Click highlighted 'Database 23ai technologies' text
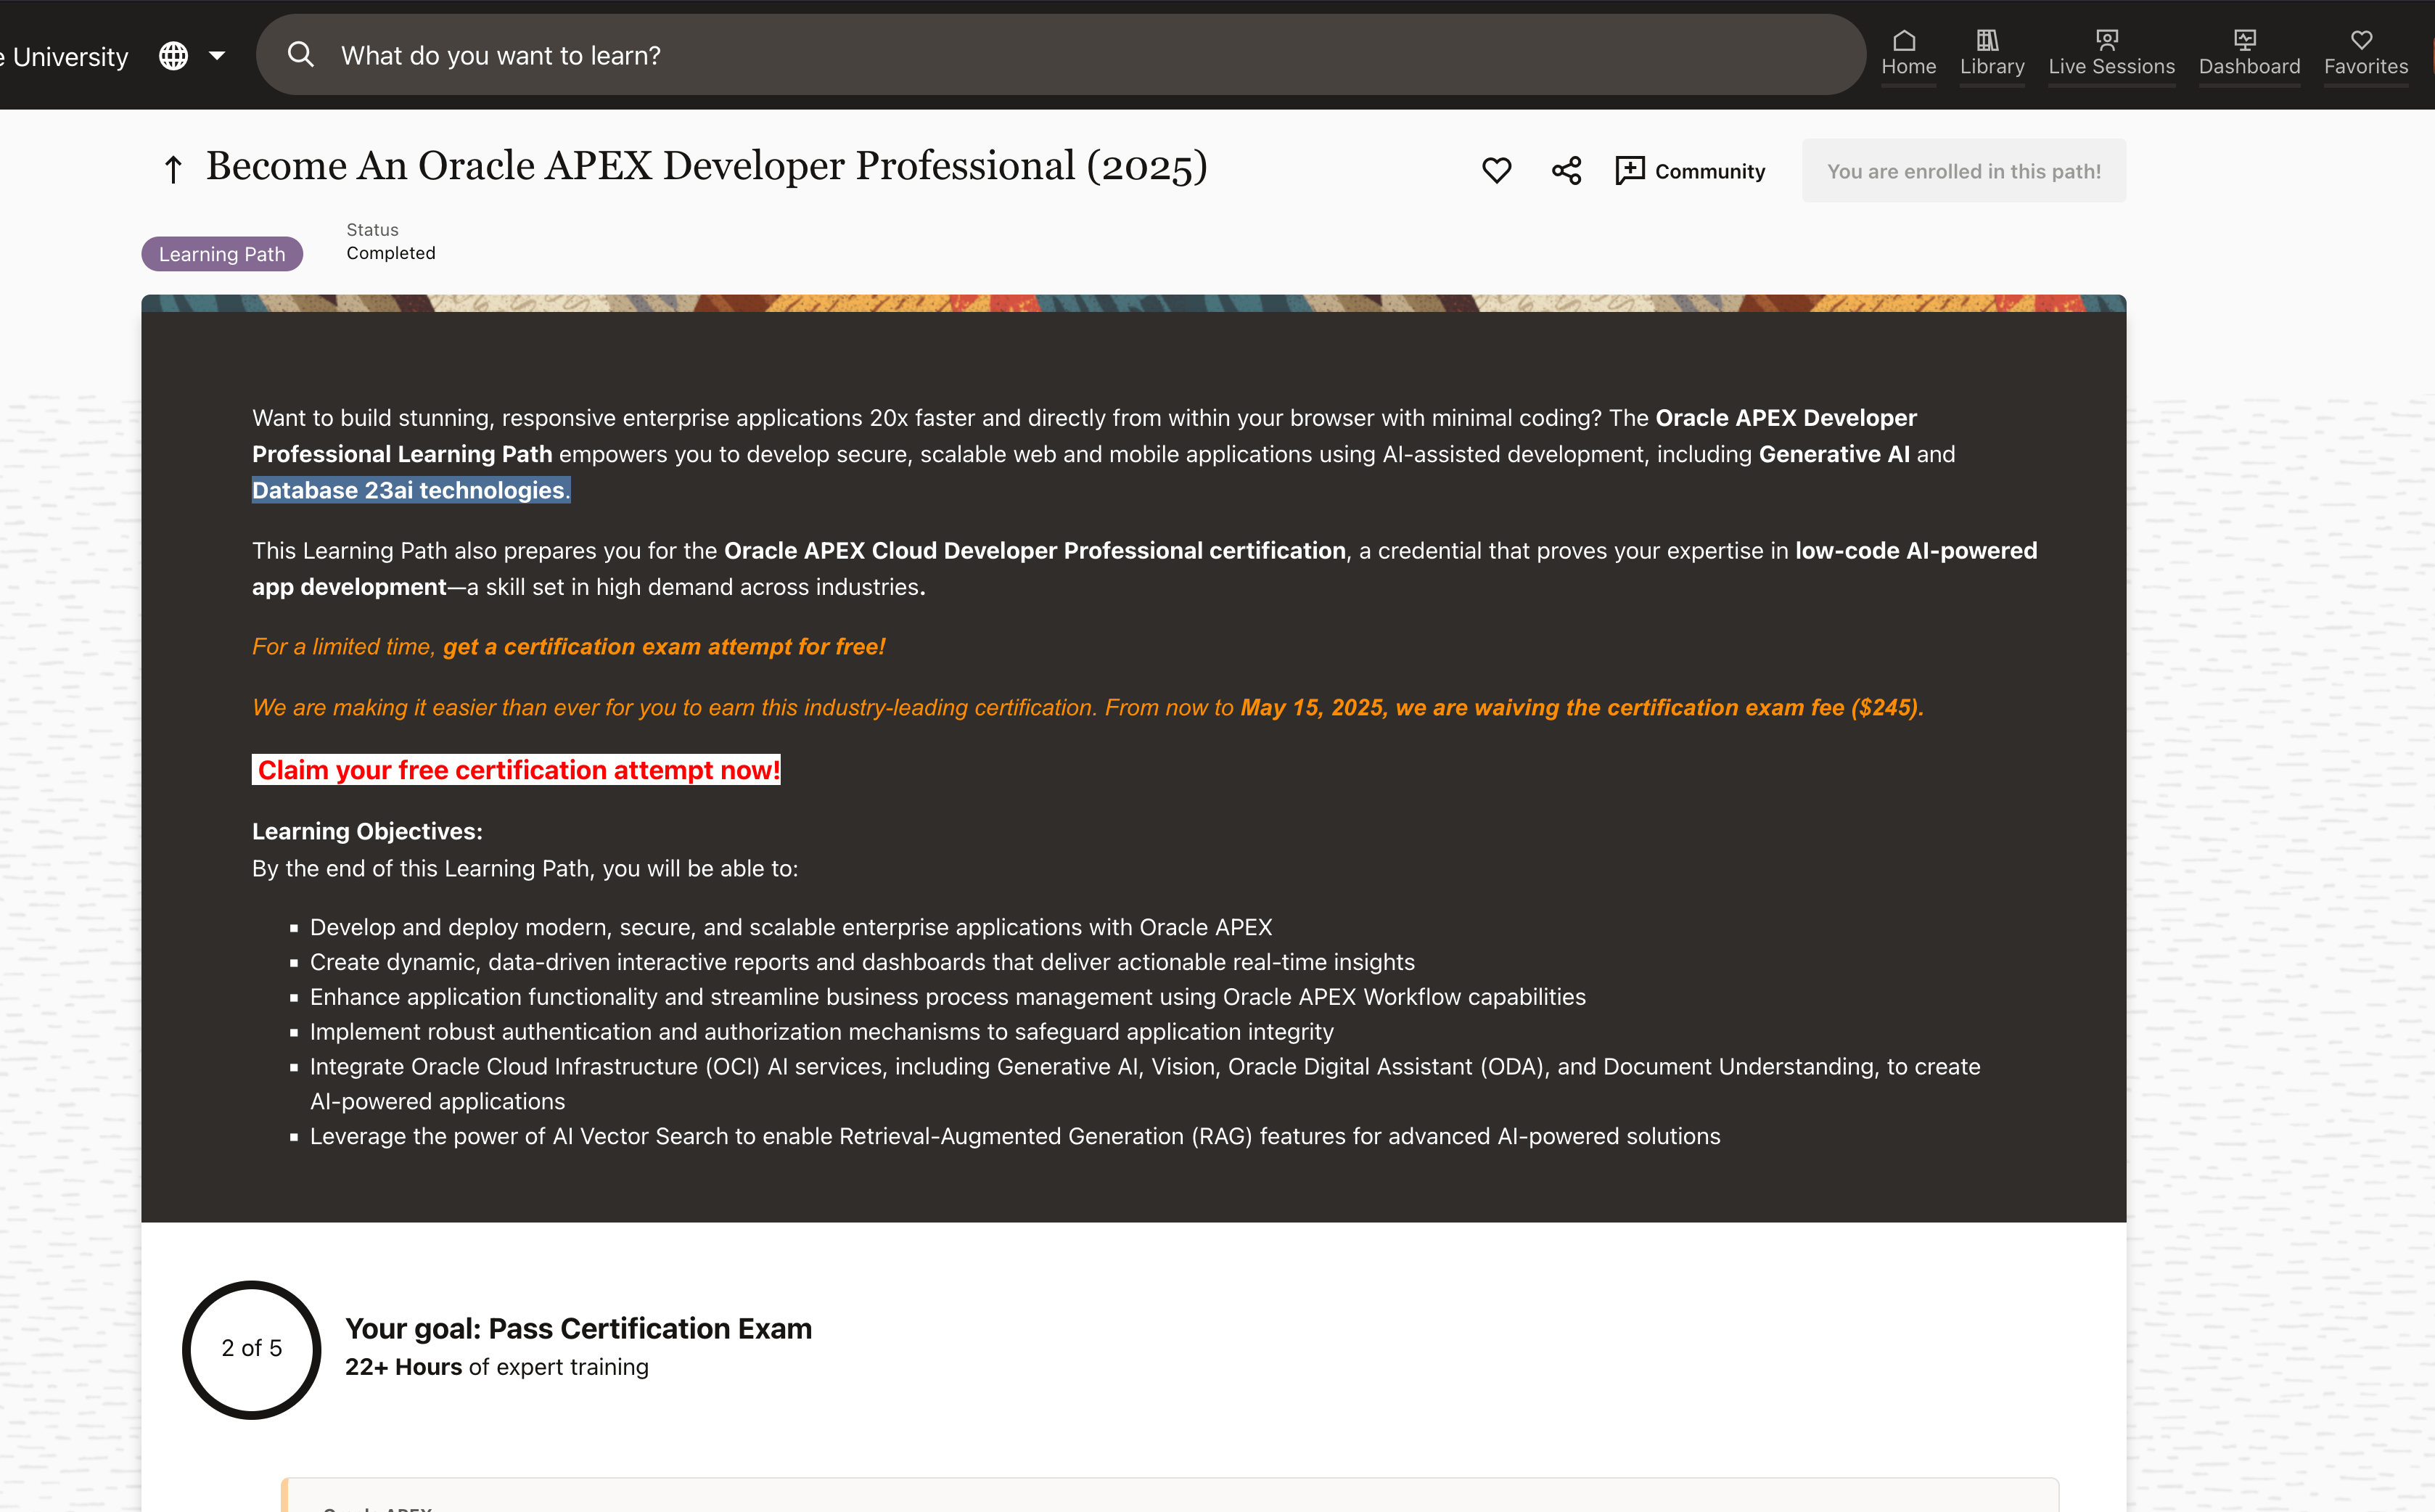Image resolution: width=2435 pixels, height=1512 pixels. point(411,490)
